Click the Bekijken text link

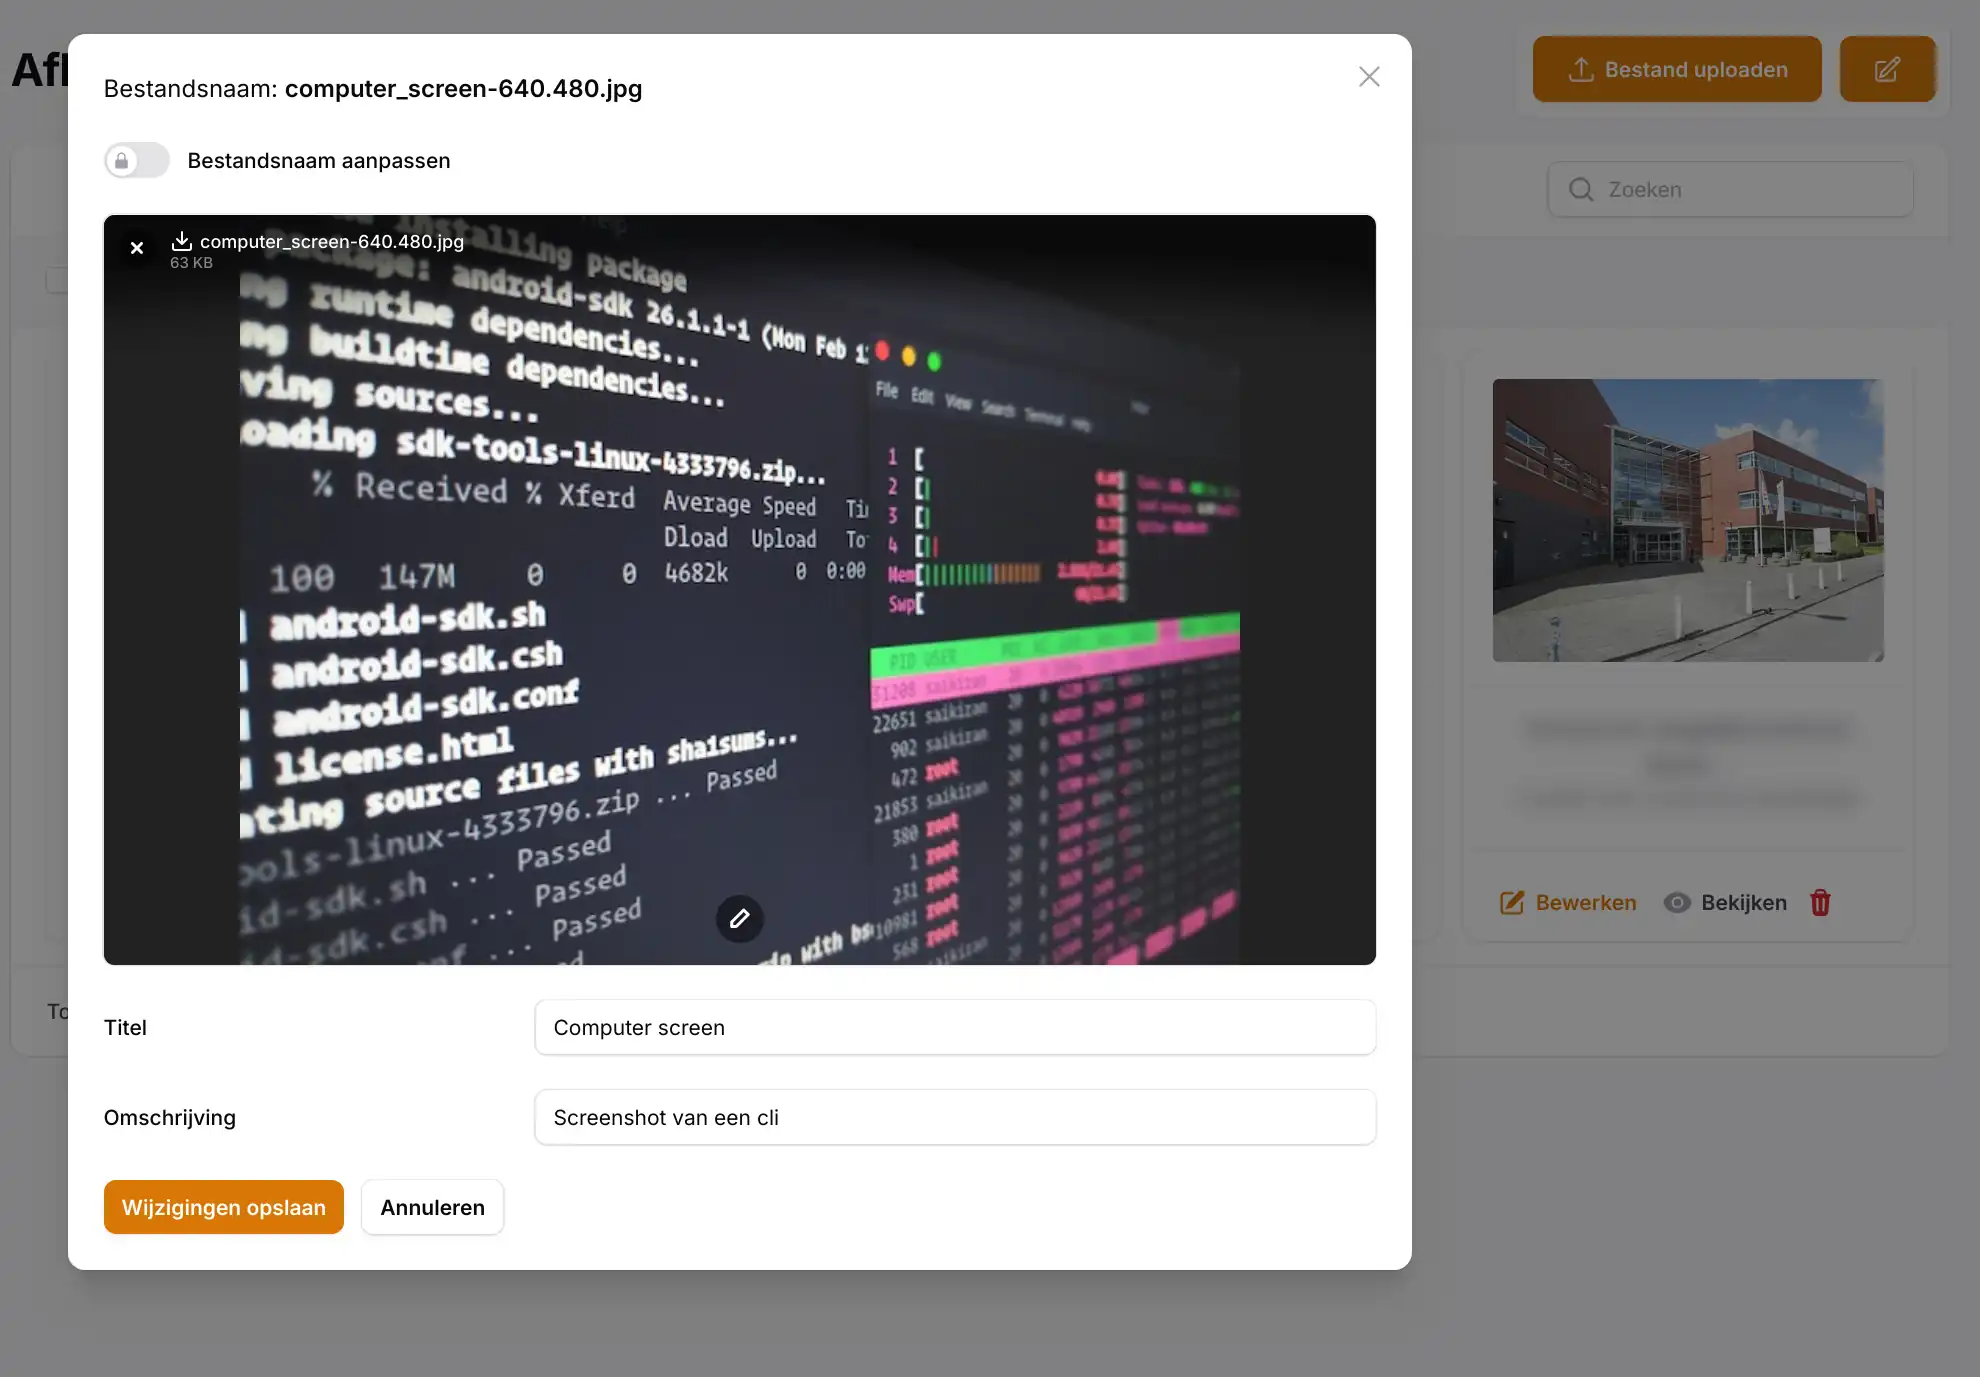[x=1743, y=903]
